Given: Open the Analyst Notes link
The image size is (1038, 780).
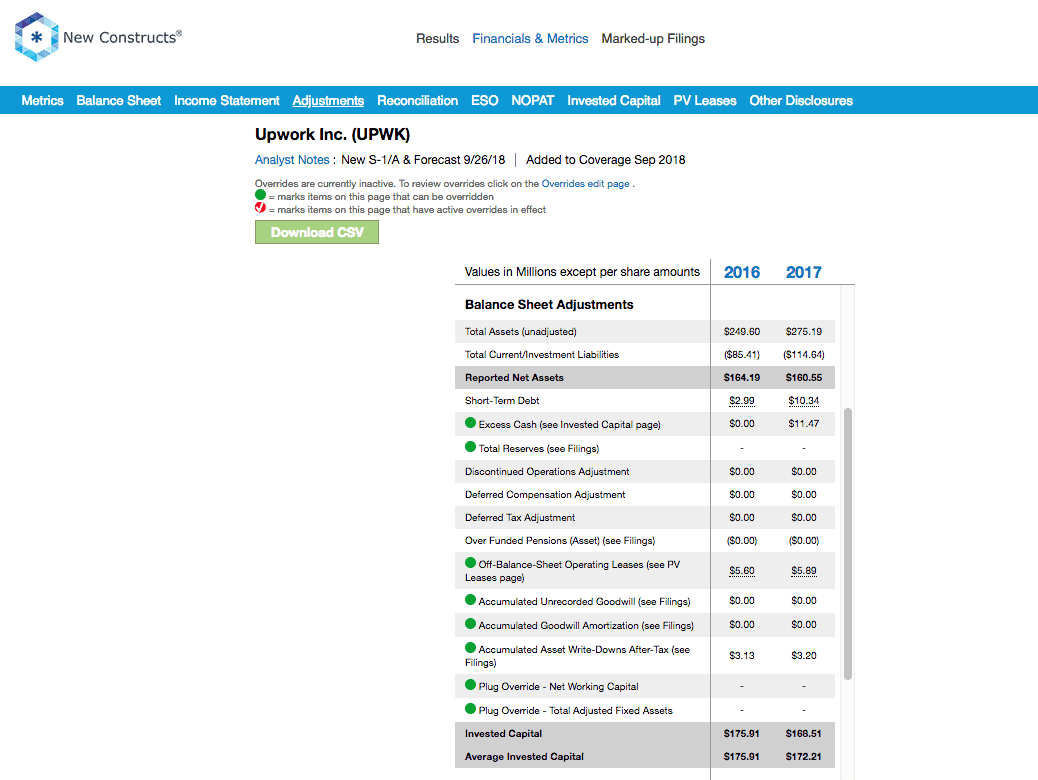Looking at the screenshot, I should pyautogui.click(x=292, y=160).
